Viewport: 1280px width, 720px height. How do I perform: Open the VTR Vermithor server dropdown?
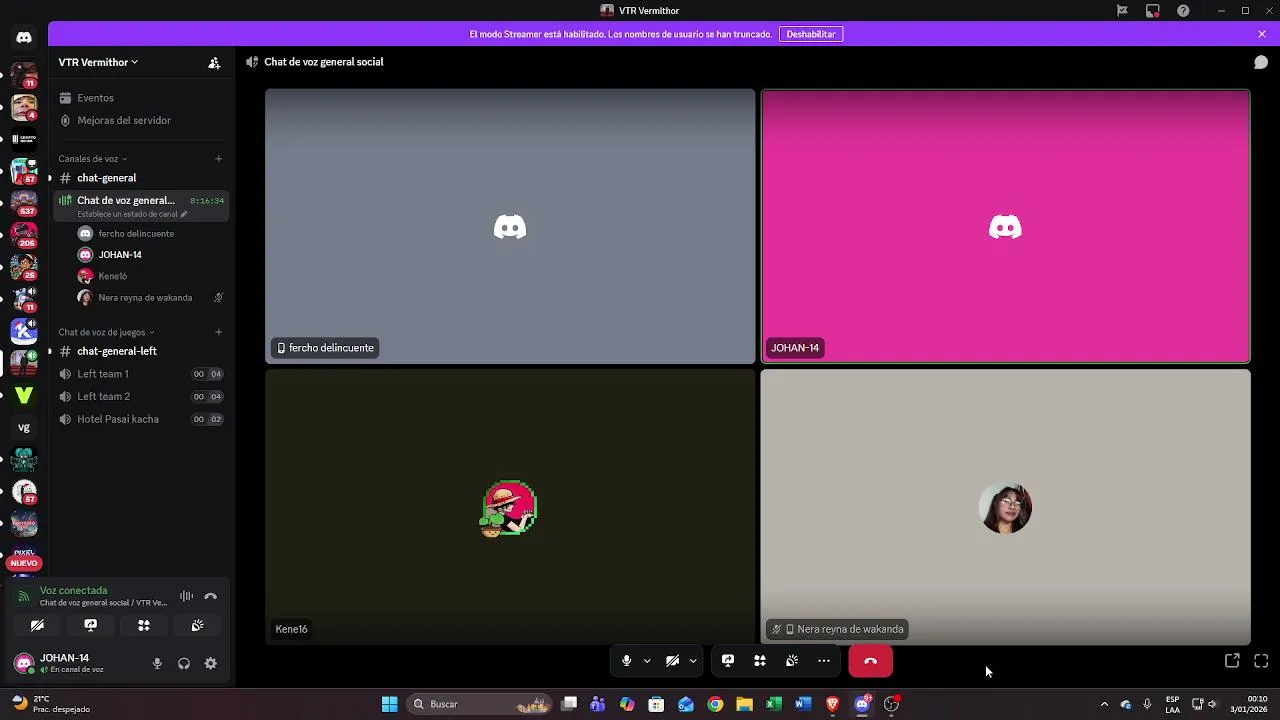[x=98, y=62]
